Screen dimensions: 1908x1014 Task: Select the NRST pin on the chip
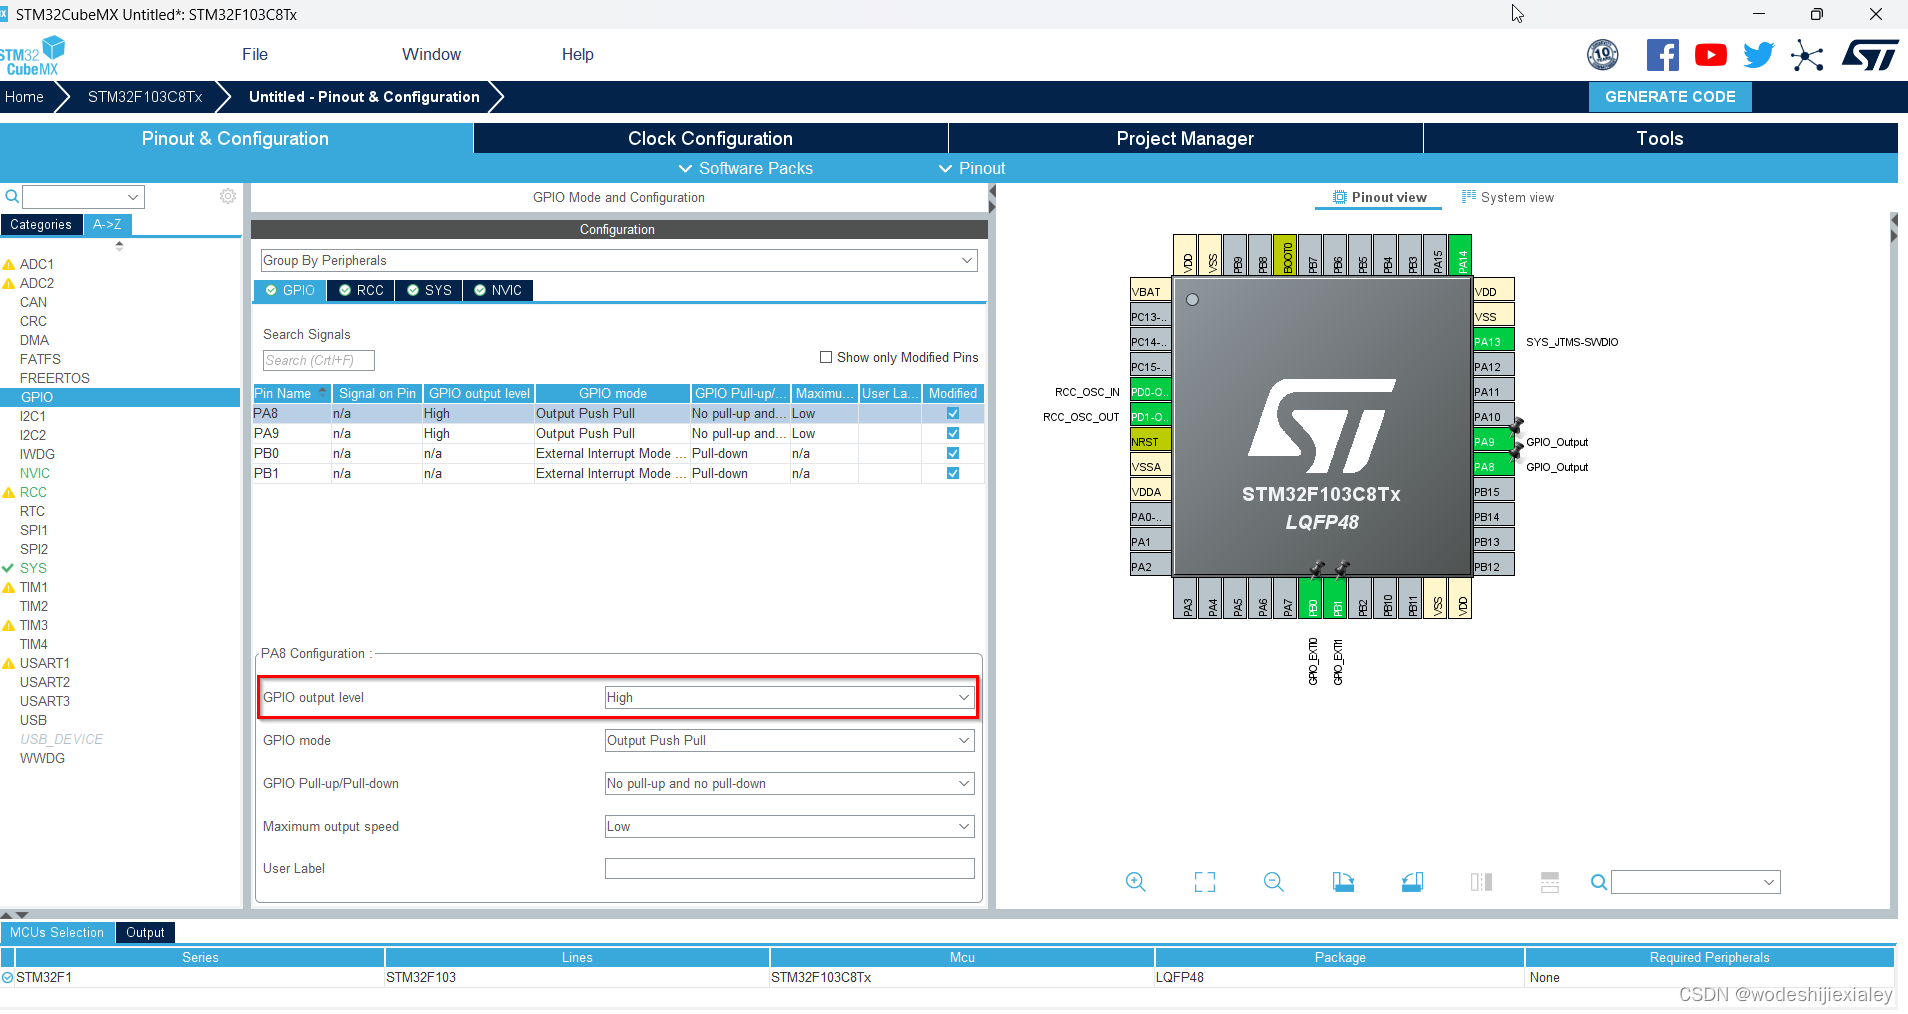click(1150, 442)
